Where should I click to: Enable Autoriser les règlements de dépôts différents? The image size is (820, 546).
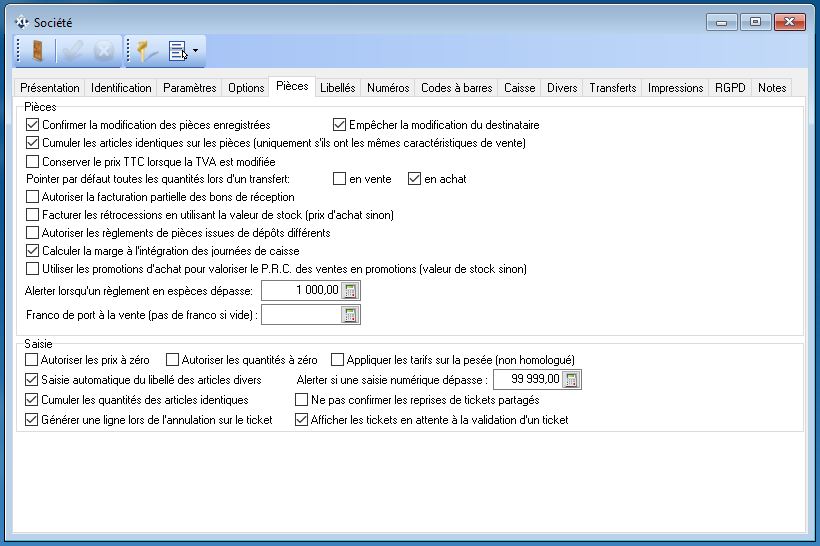point(32,233)
